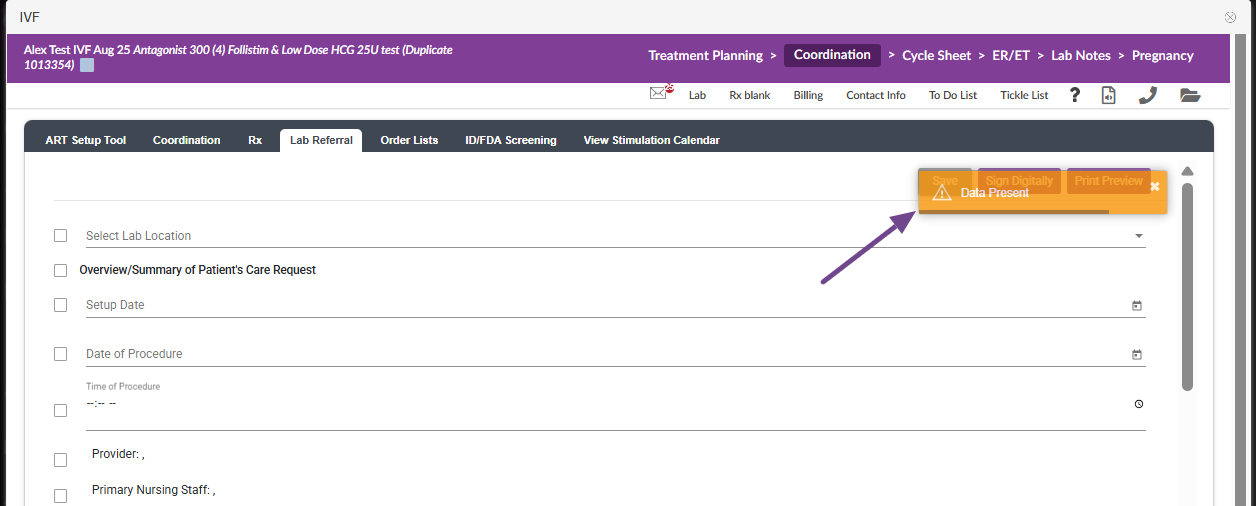Click the phone call icon
Image resolution: width=1256 pixels, height=506 pixels.
pyautogui.click(x=1147, y=95)
